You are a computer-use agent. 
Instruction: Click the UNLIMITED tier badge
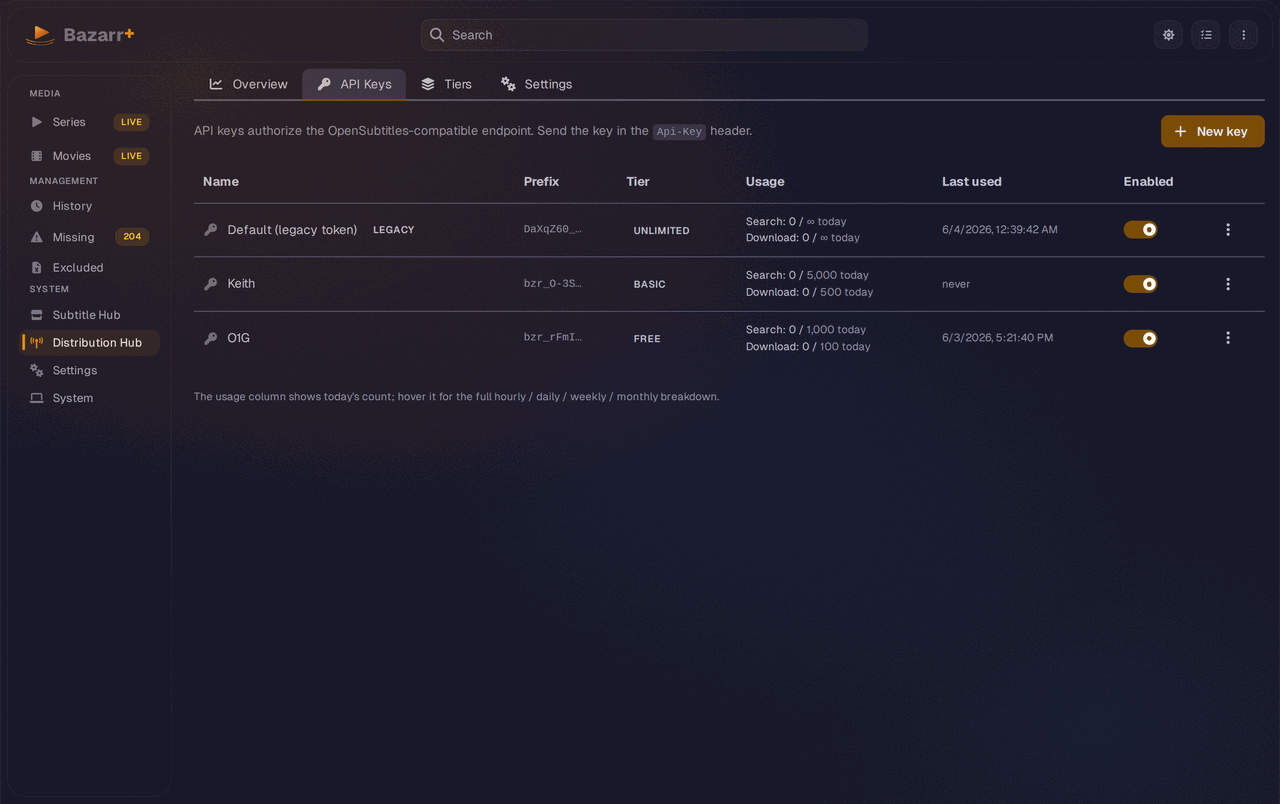(x=661, y=231)
